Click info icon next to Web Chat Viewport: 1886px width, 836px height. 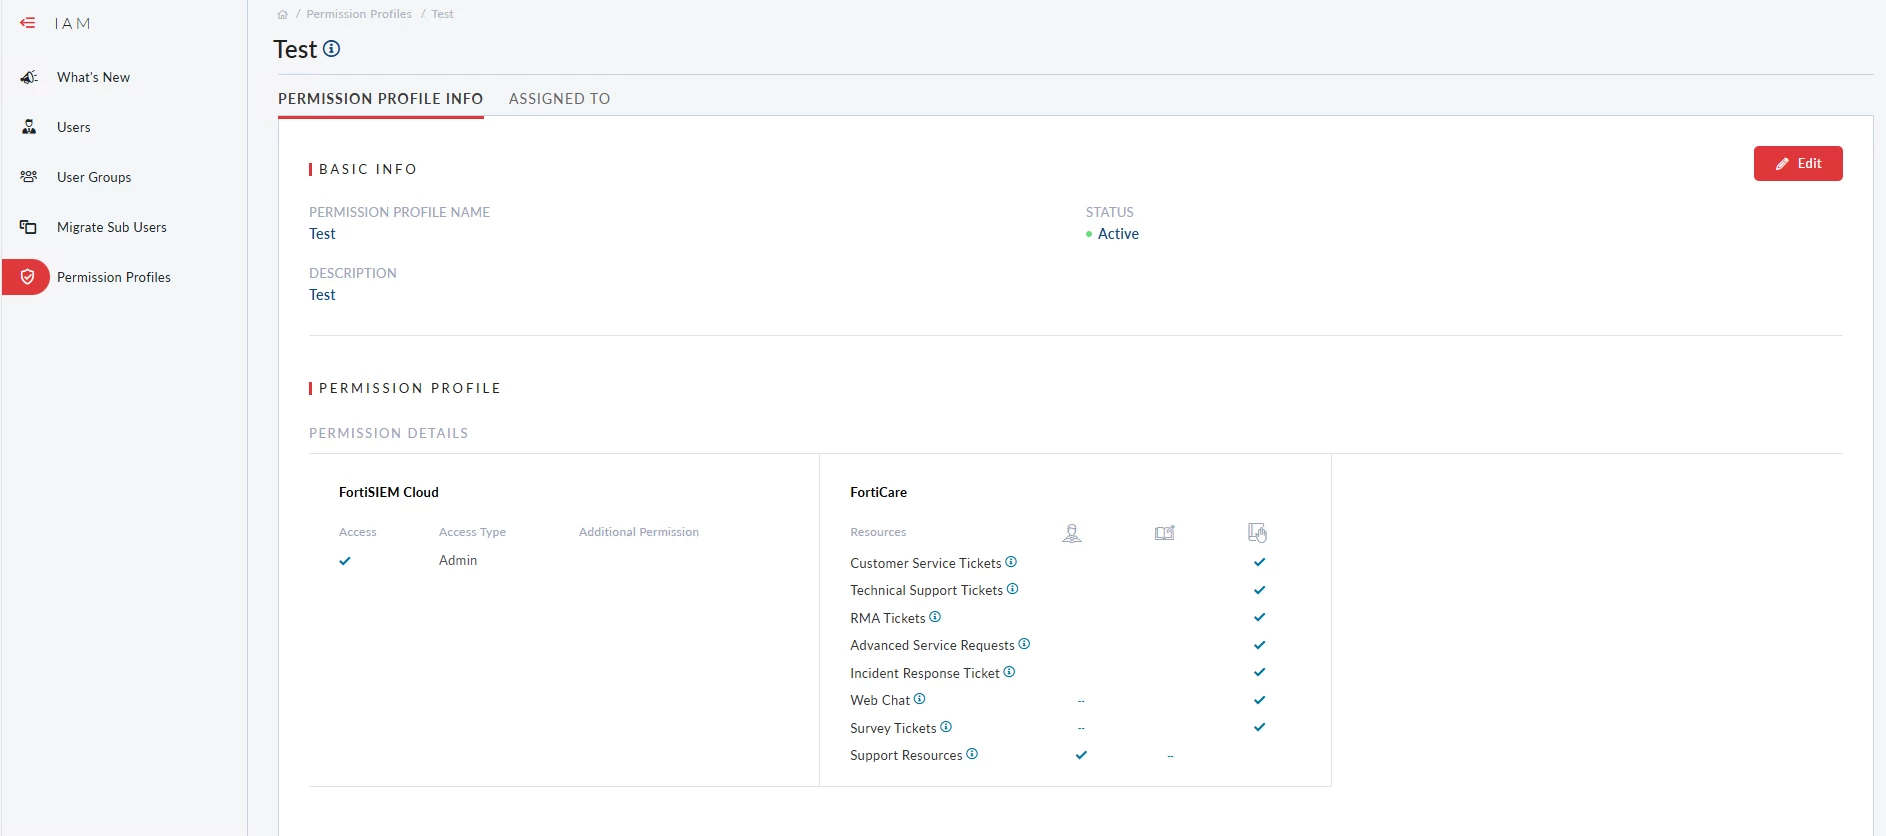point(920,699)
